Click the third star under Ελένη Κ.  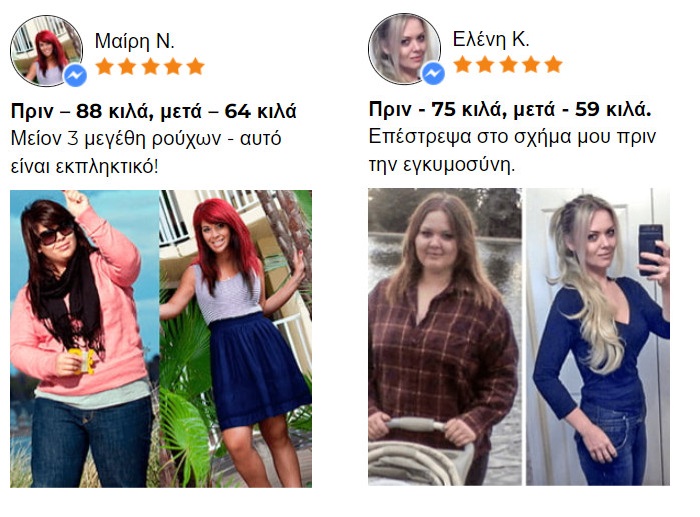pyautogui.click(x=508, y=64)
